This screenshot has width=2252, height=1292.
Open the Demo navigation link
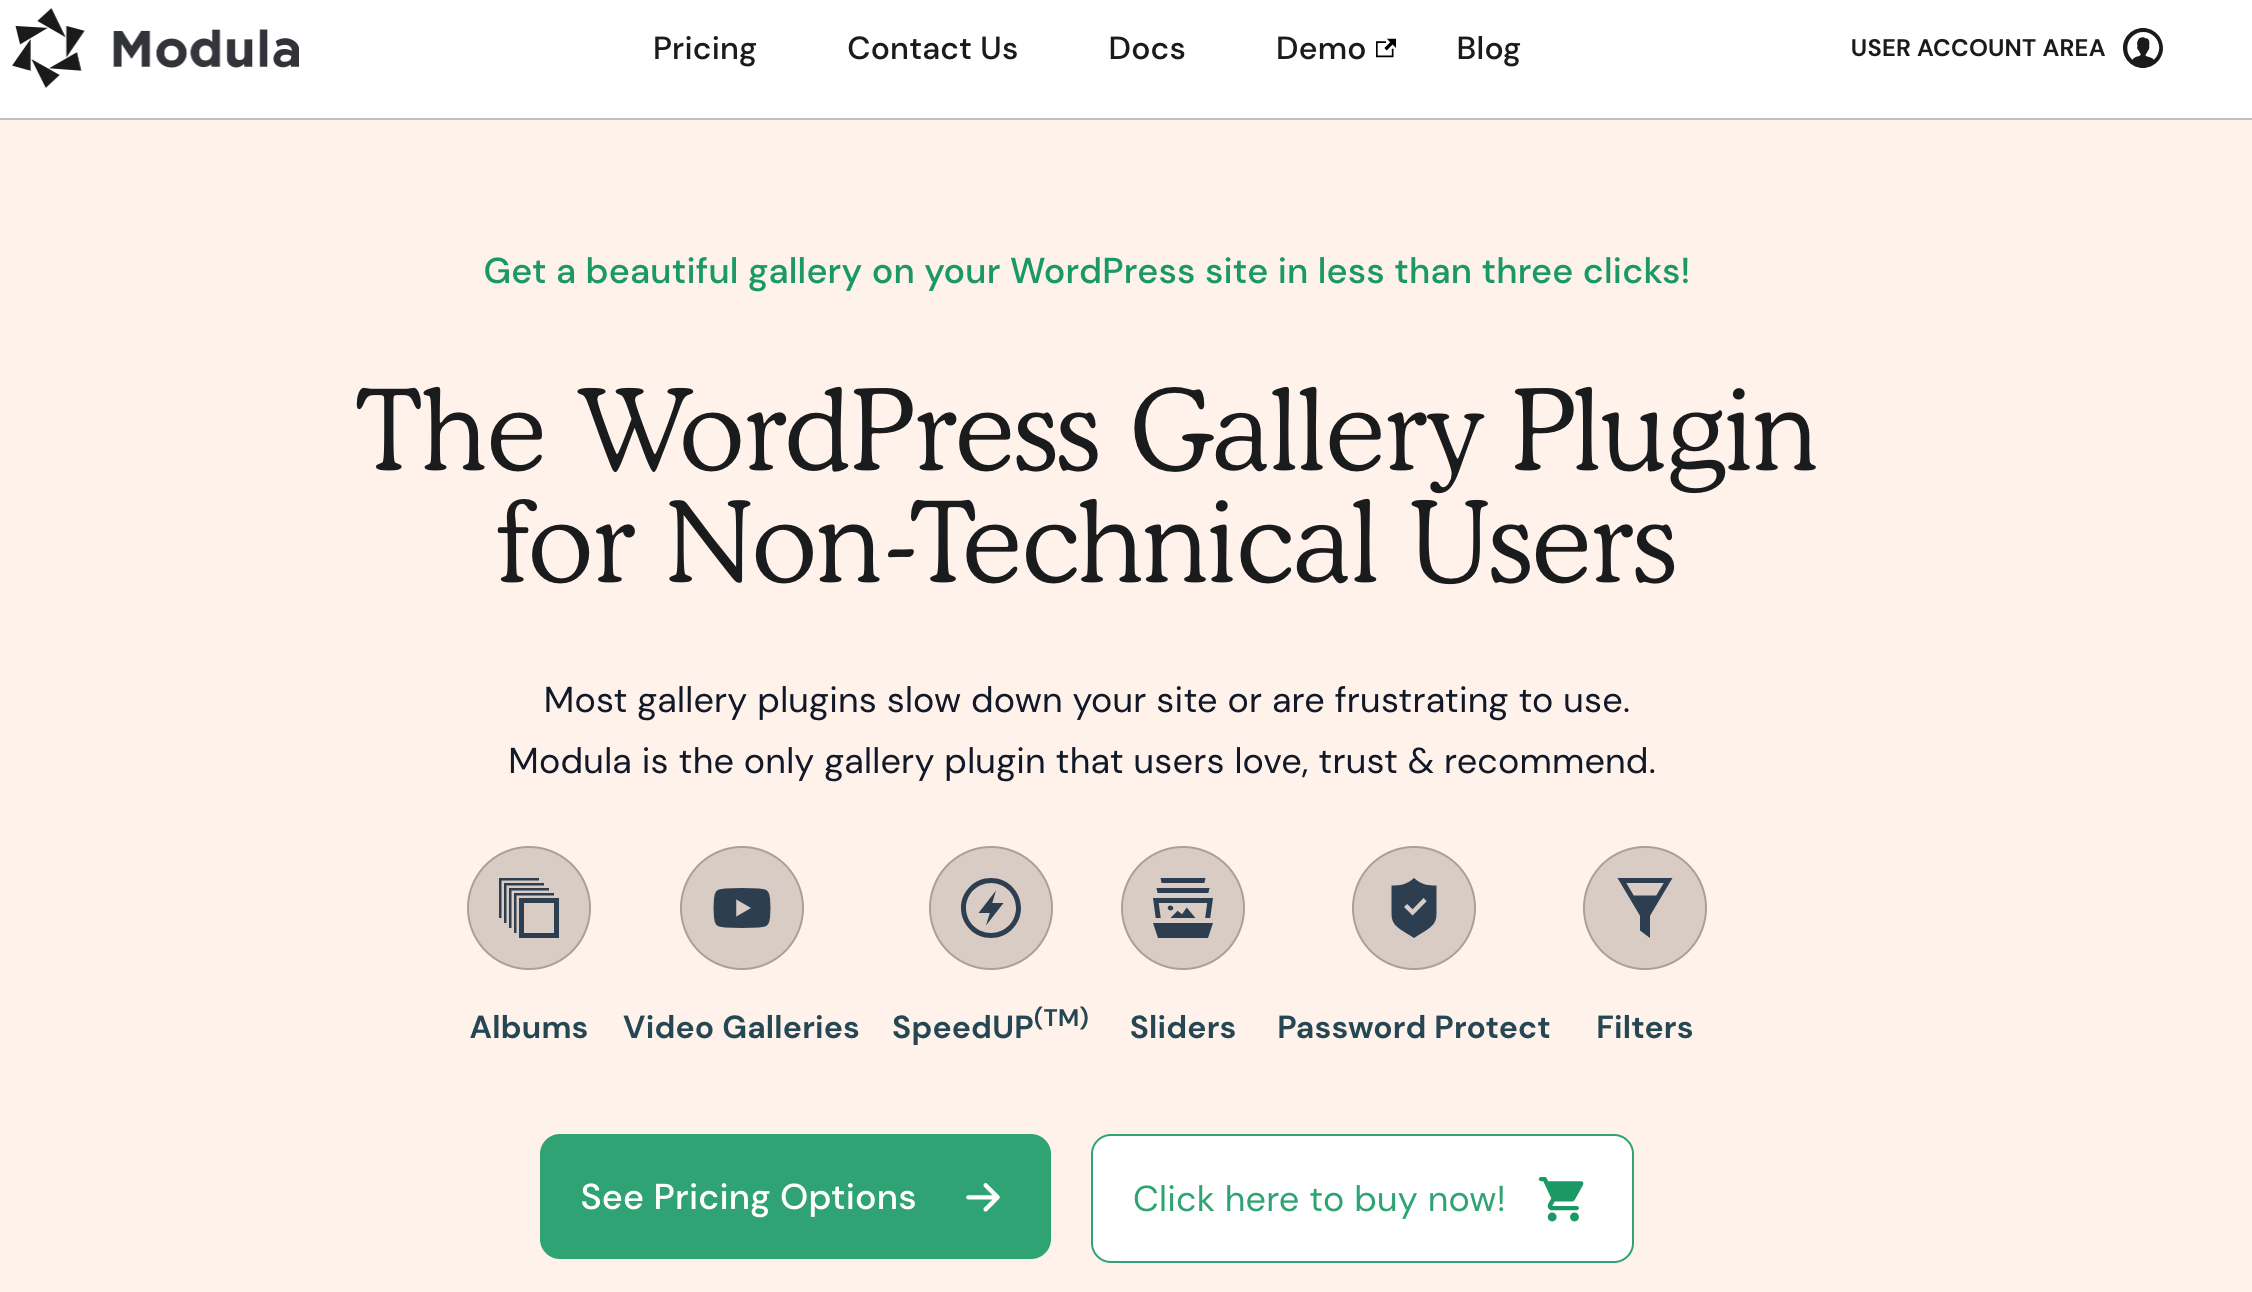point(1320,48)
